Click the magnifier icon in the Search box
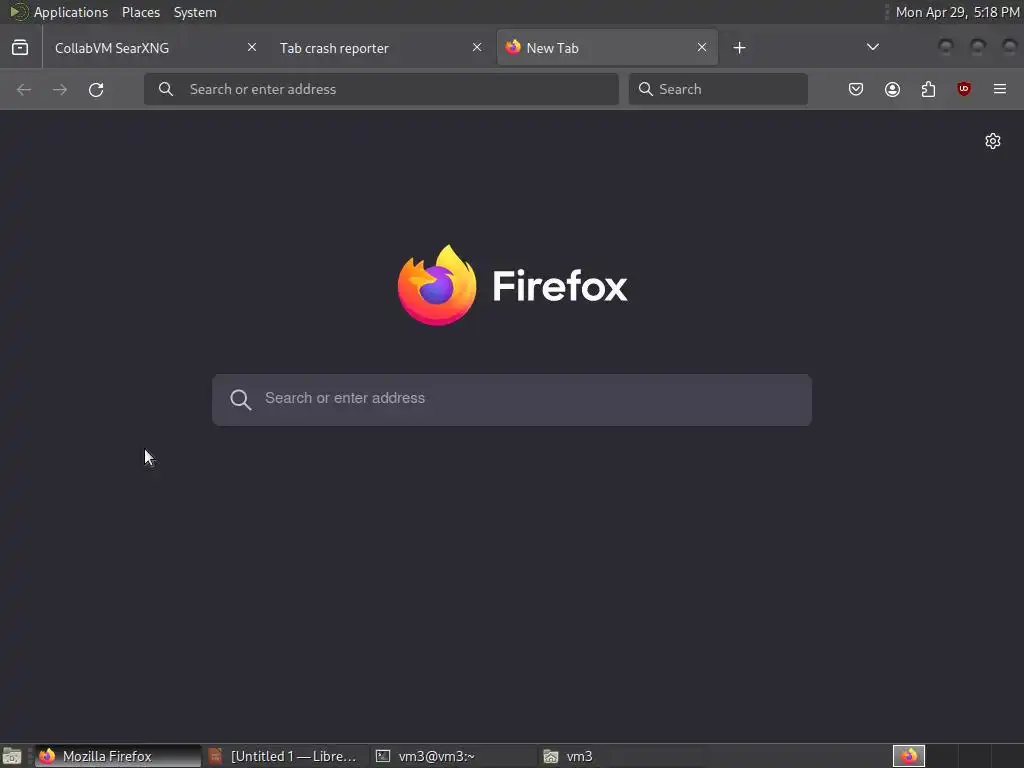 click(646, 89)
